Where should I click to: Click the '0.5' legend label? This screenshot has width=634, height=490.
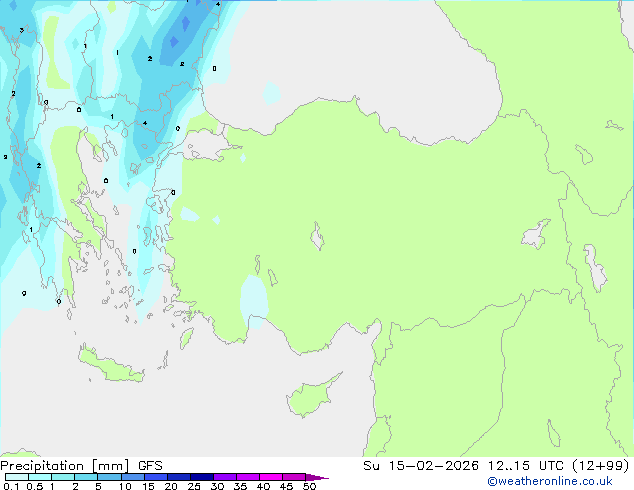point(34,486)
